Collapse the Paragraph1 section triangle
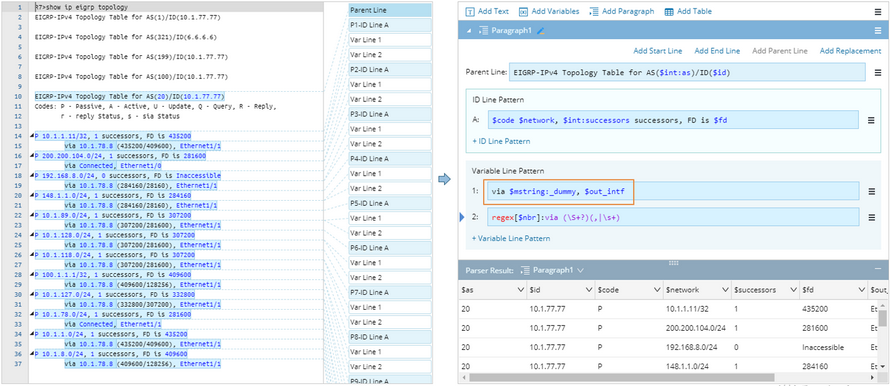 coord(469,31)
